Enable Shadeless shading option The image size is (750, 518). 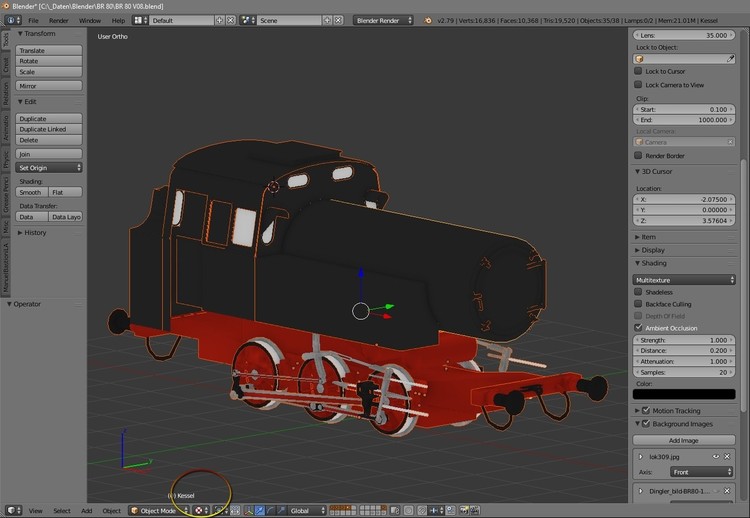(x=638, y=292)
